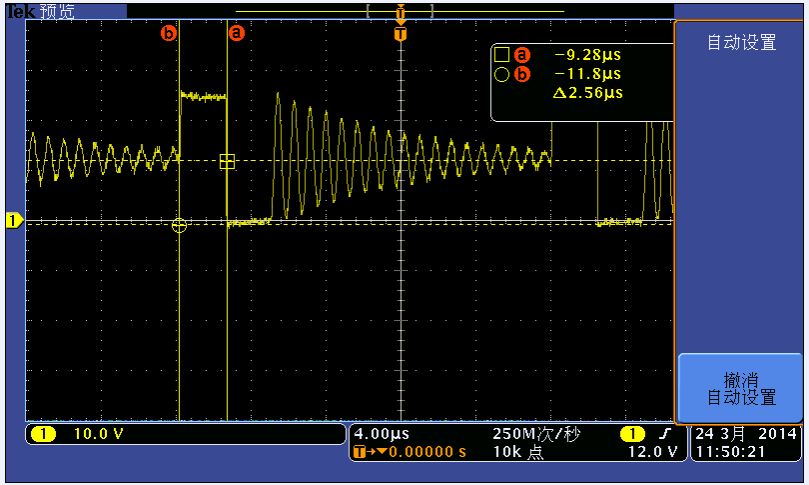Viewport: 809px width, 485px height.
Task: Click the circular cursor b waveform handle
Action: point(179,225)
